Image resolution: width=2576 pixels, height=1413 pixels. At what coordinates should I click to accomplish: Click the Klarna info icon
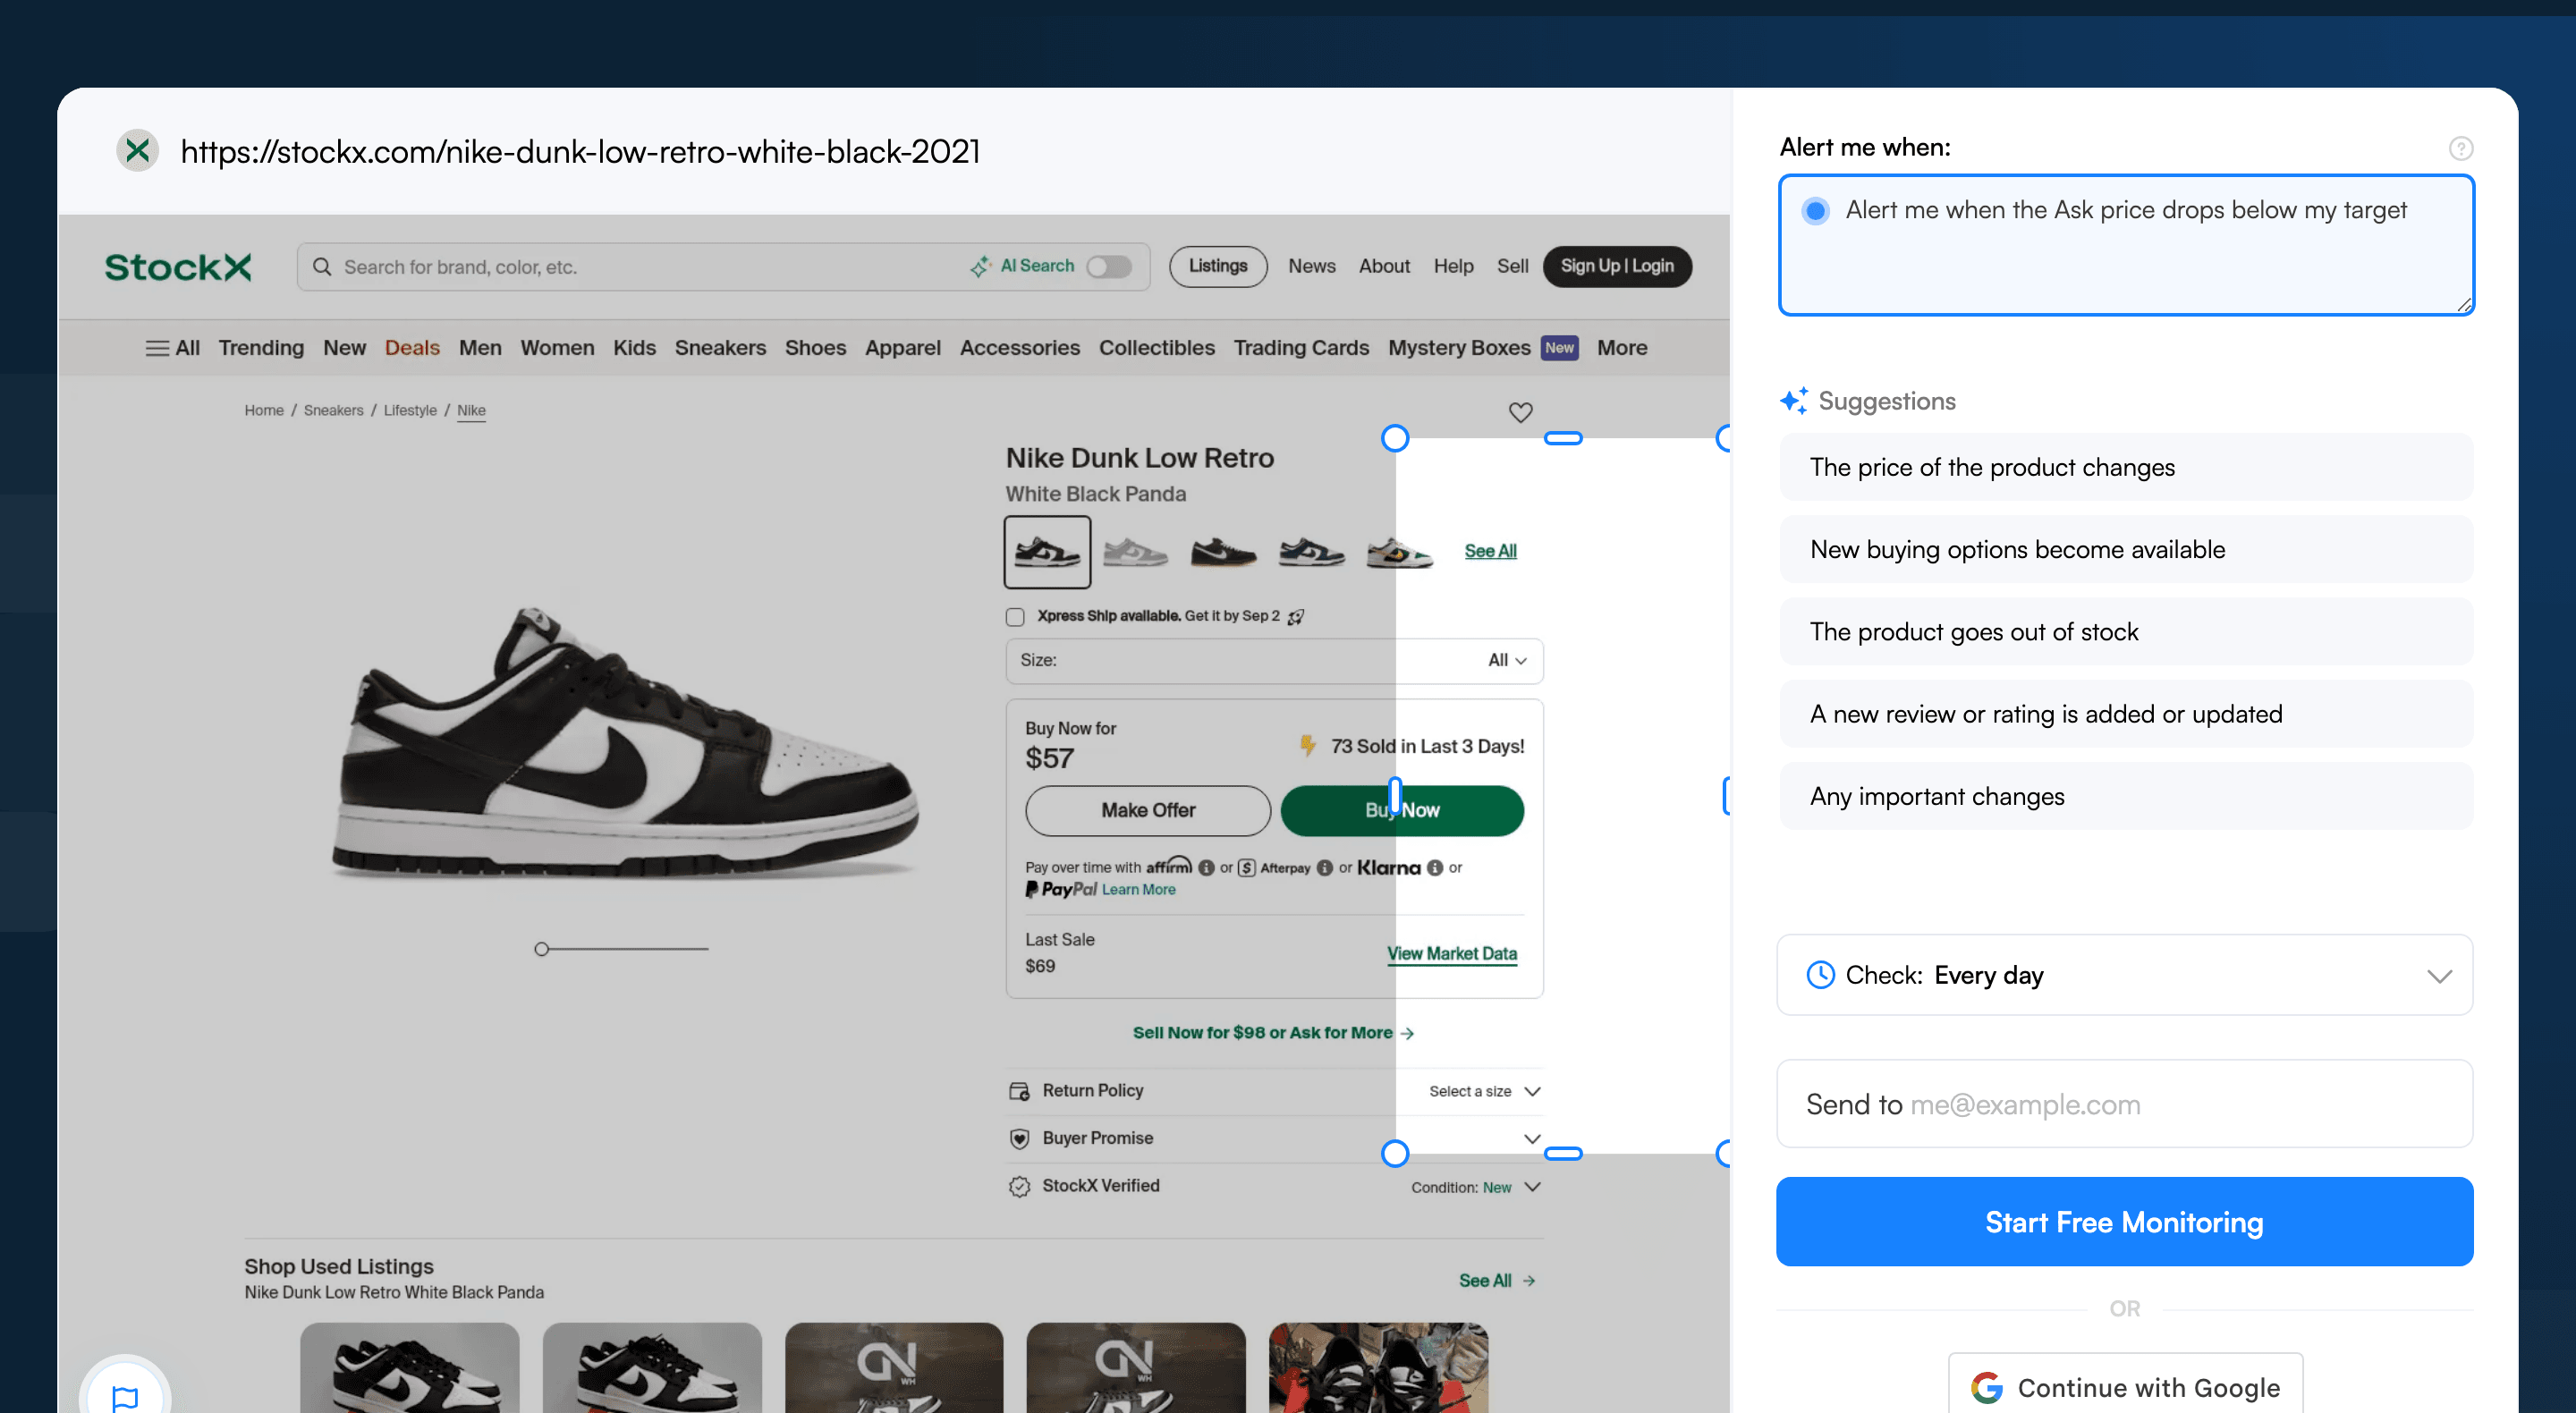pos(1435,868)
